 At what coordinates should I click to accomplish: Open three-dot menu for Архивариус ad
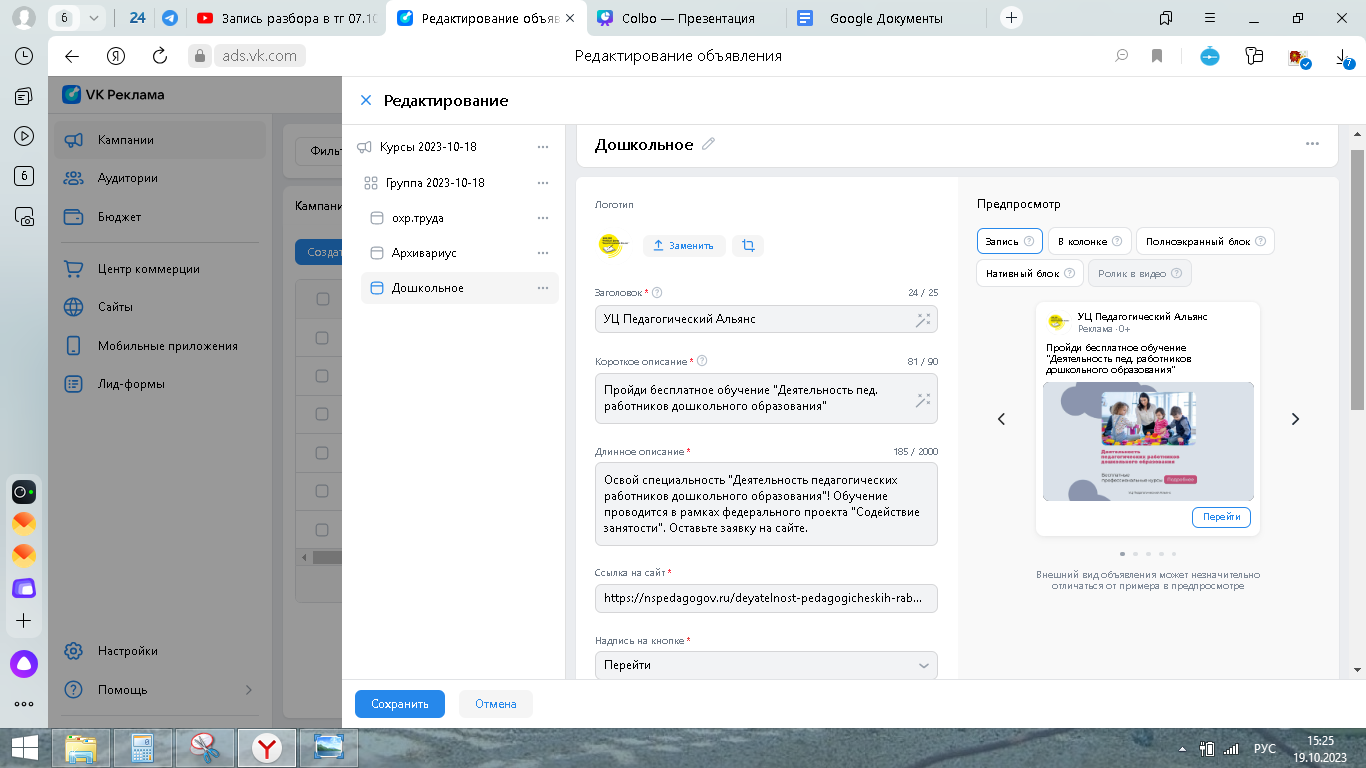pos(543,253)
